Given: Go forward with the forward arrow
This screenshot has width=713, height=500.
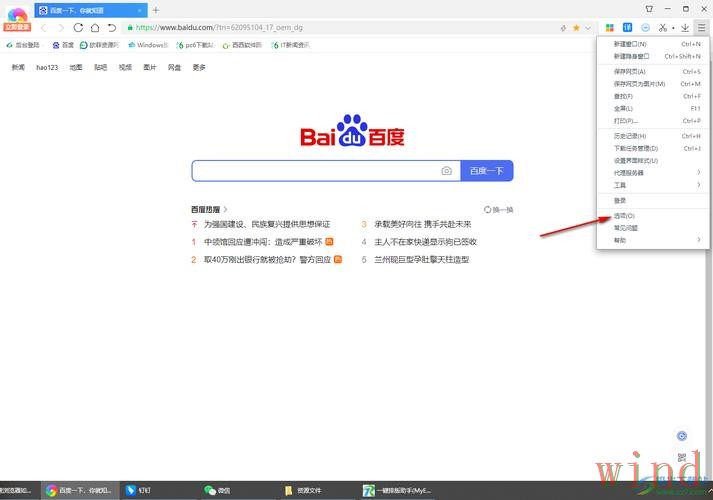Looking at the screenshot, I should tap(61, 28).
